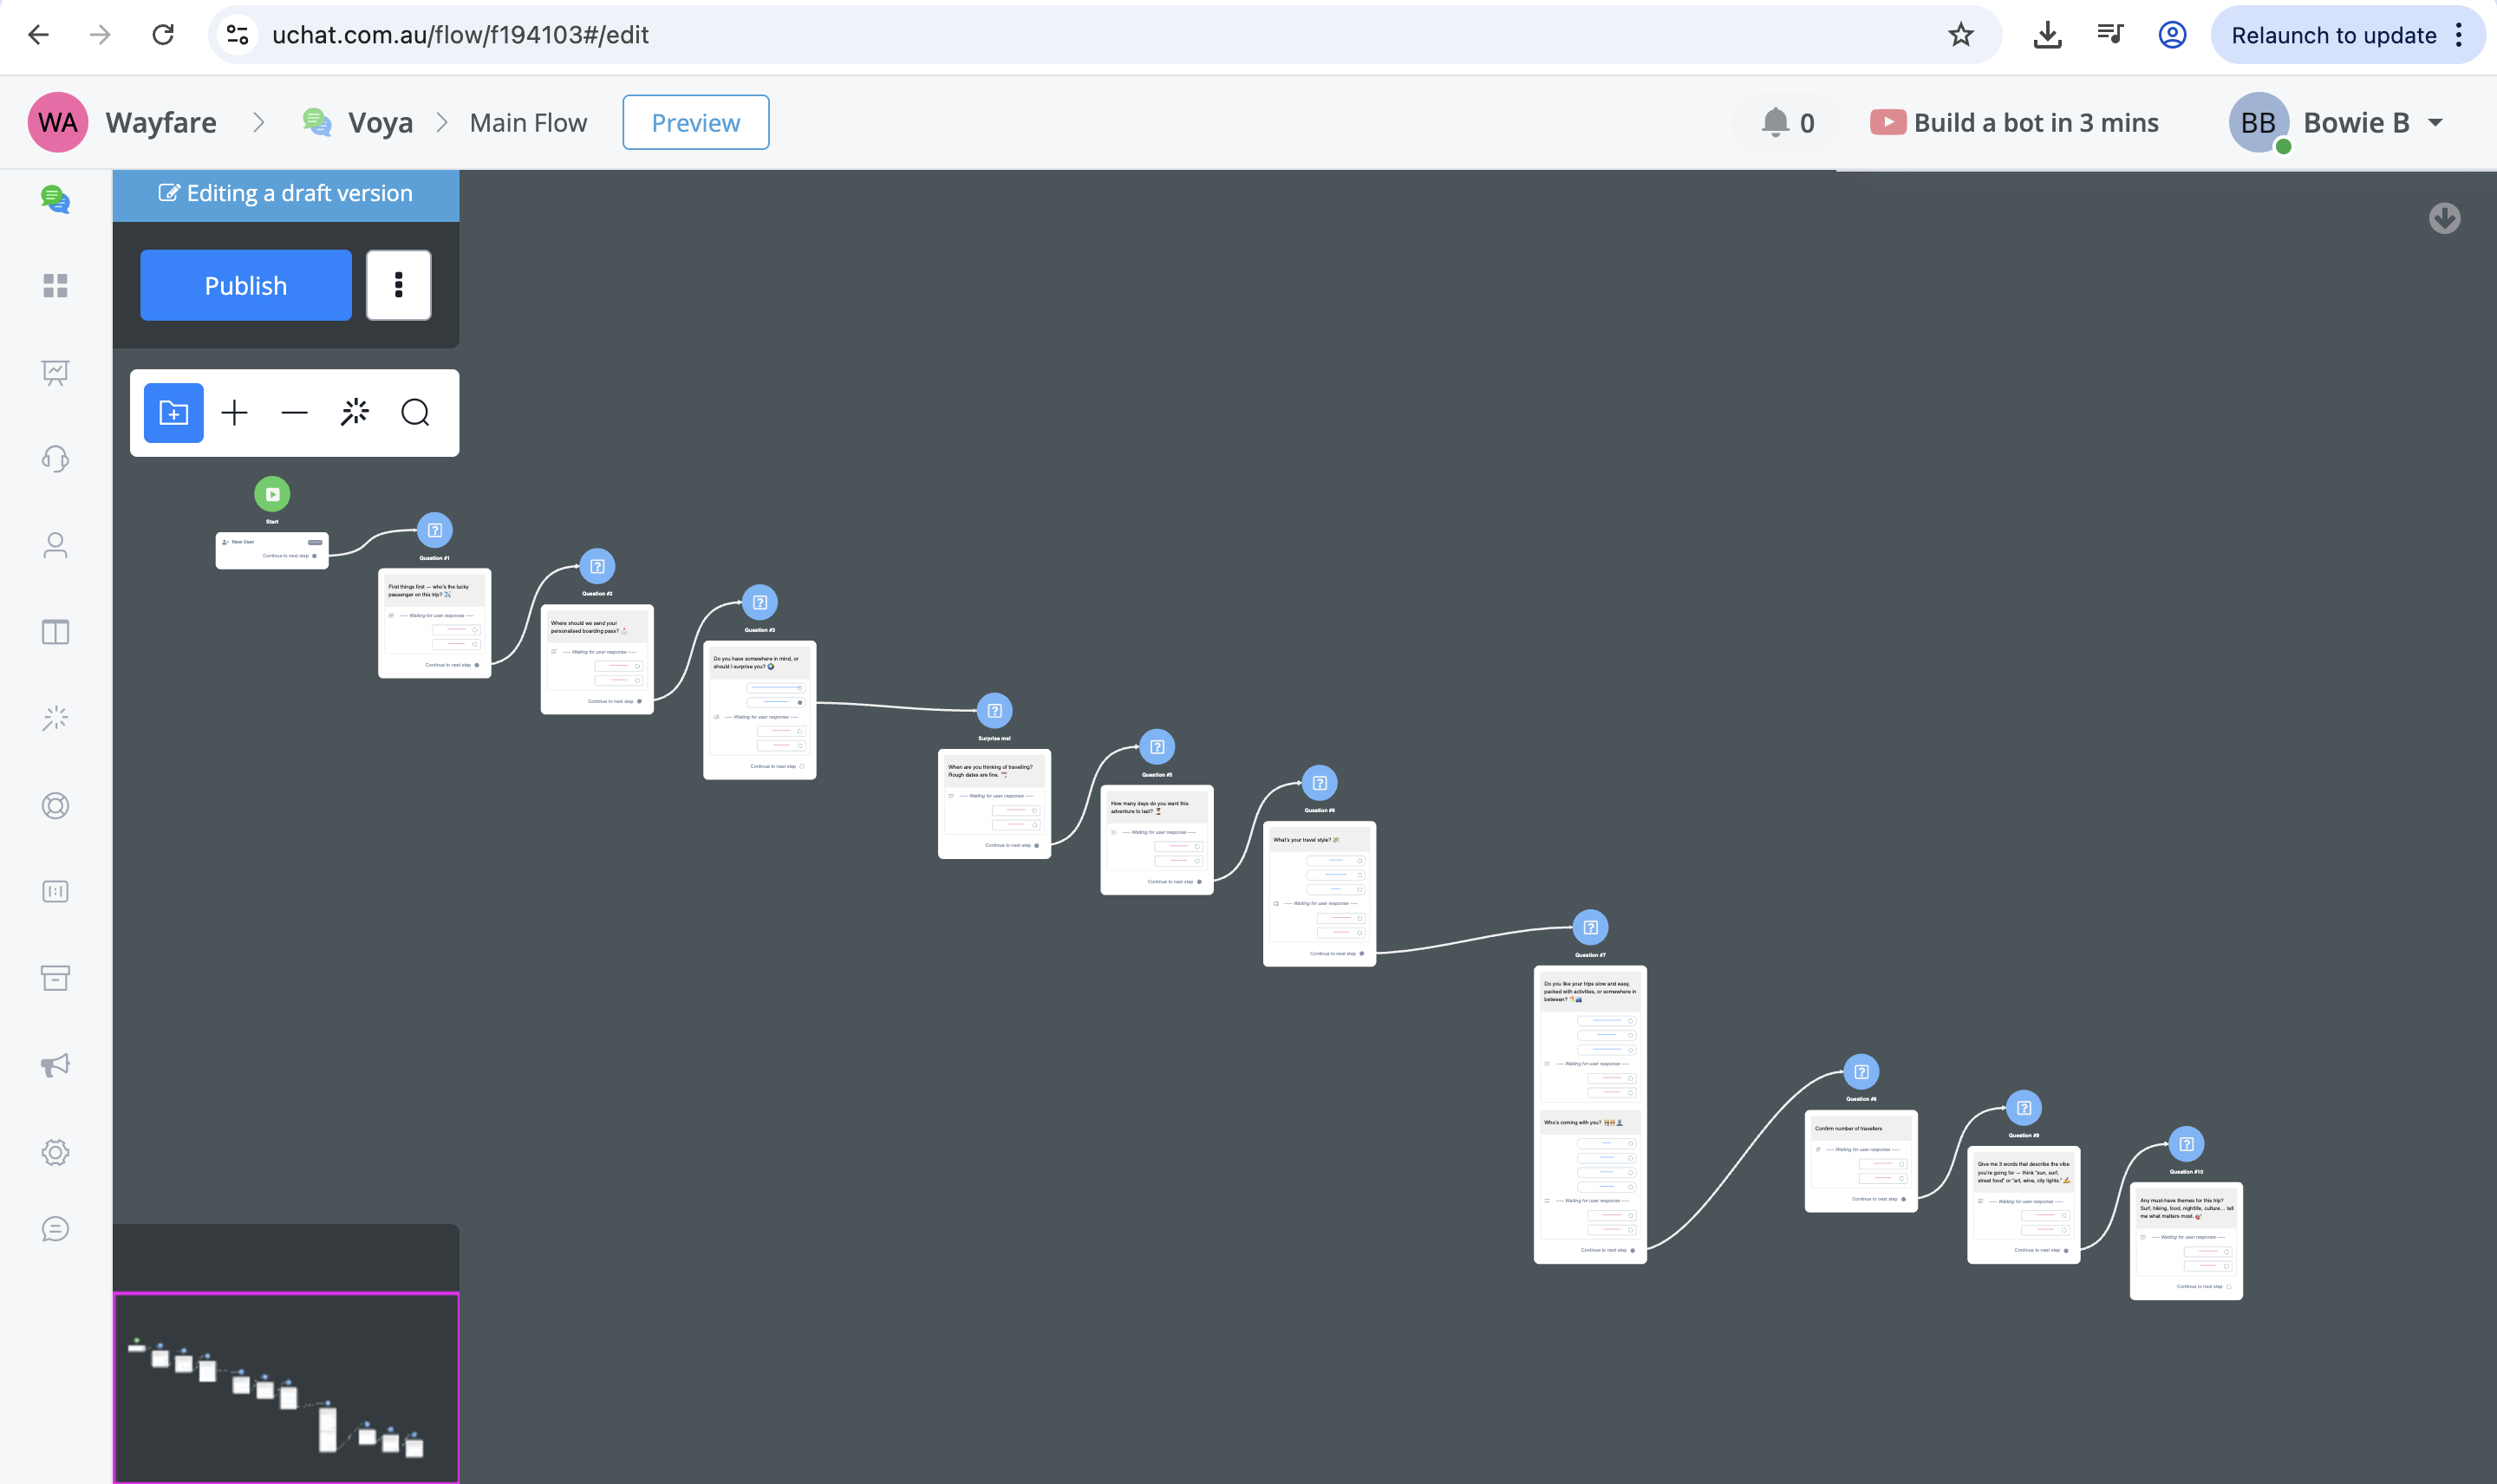Select the Question #10 node icon
This screenshot has height=1484, width=2497.
[x=2186, y=1144]
